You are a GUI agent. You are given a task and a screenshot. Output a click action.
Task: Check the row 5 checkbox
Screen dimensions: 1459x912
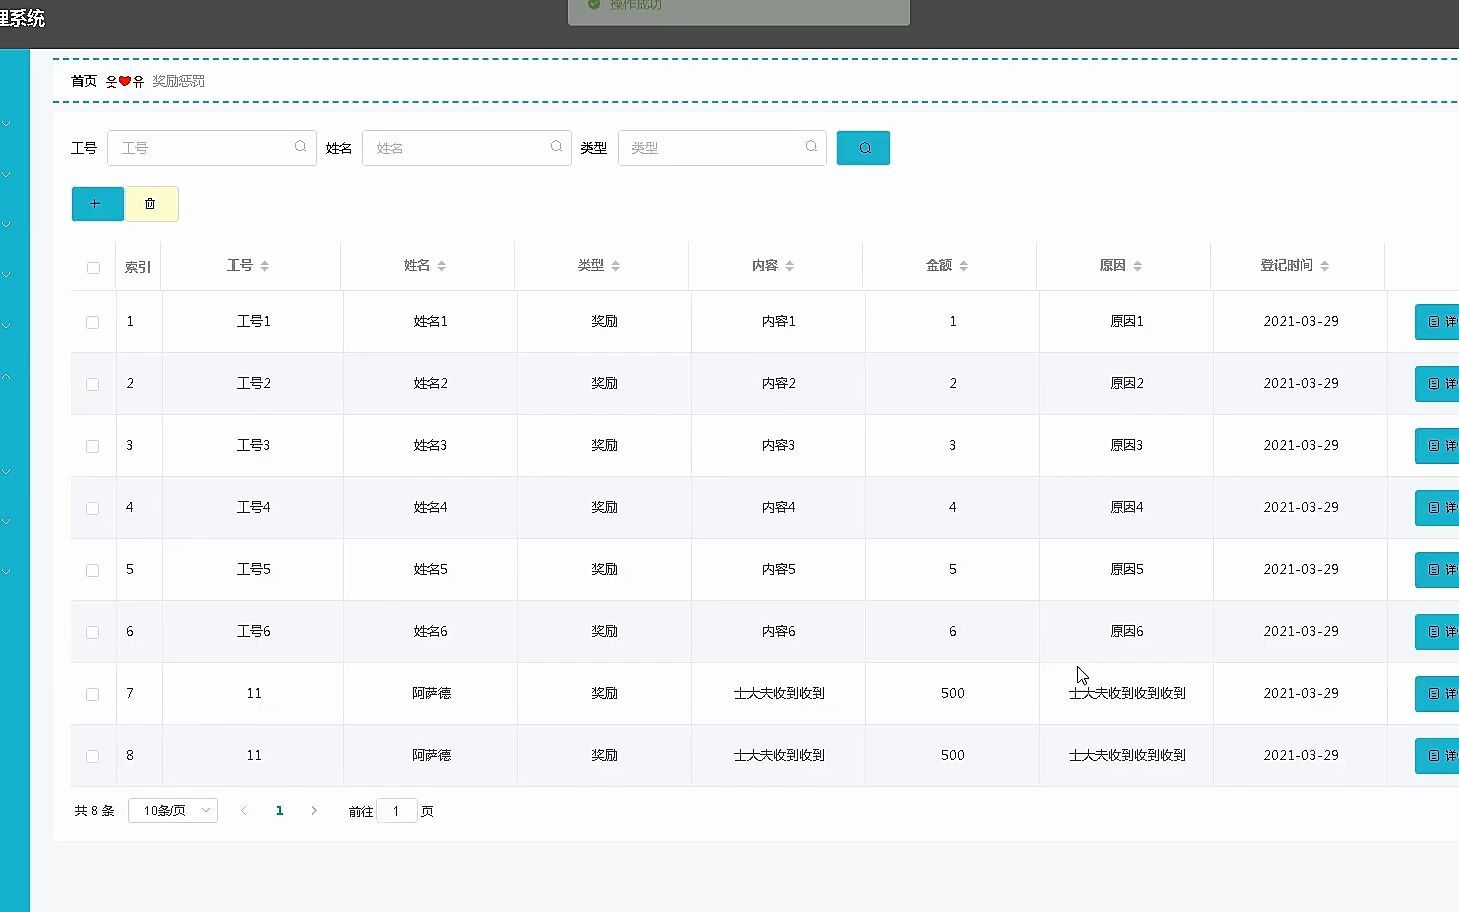(92, 570)
